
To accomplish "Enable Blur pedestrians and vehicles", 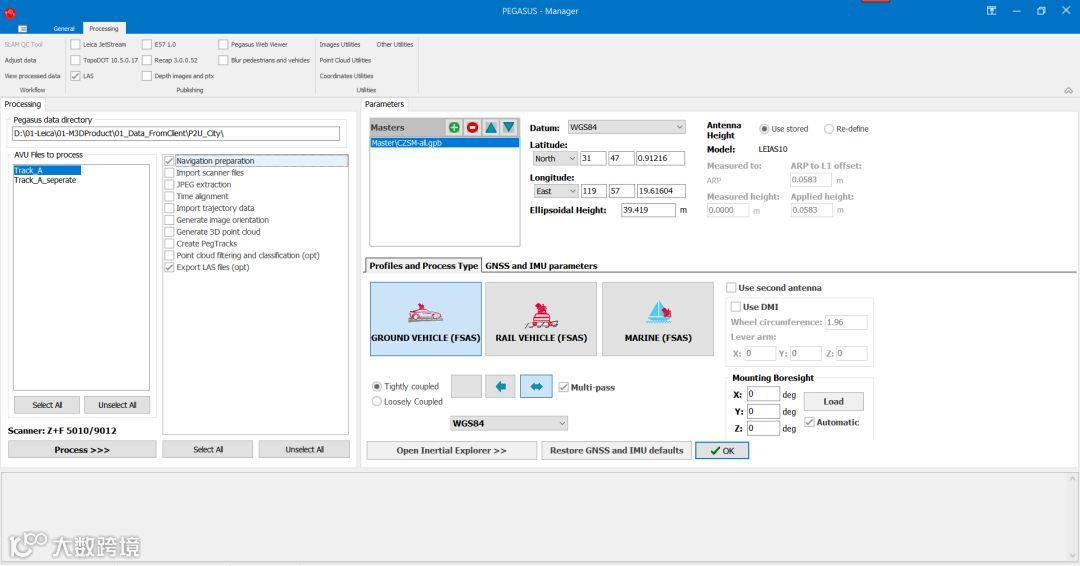I will click(x=223, y=60).
